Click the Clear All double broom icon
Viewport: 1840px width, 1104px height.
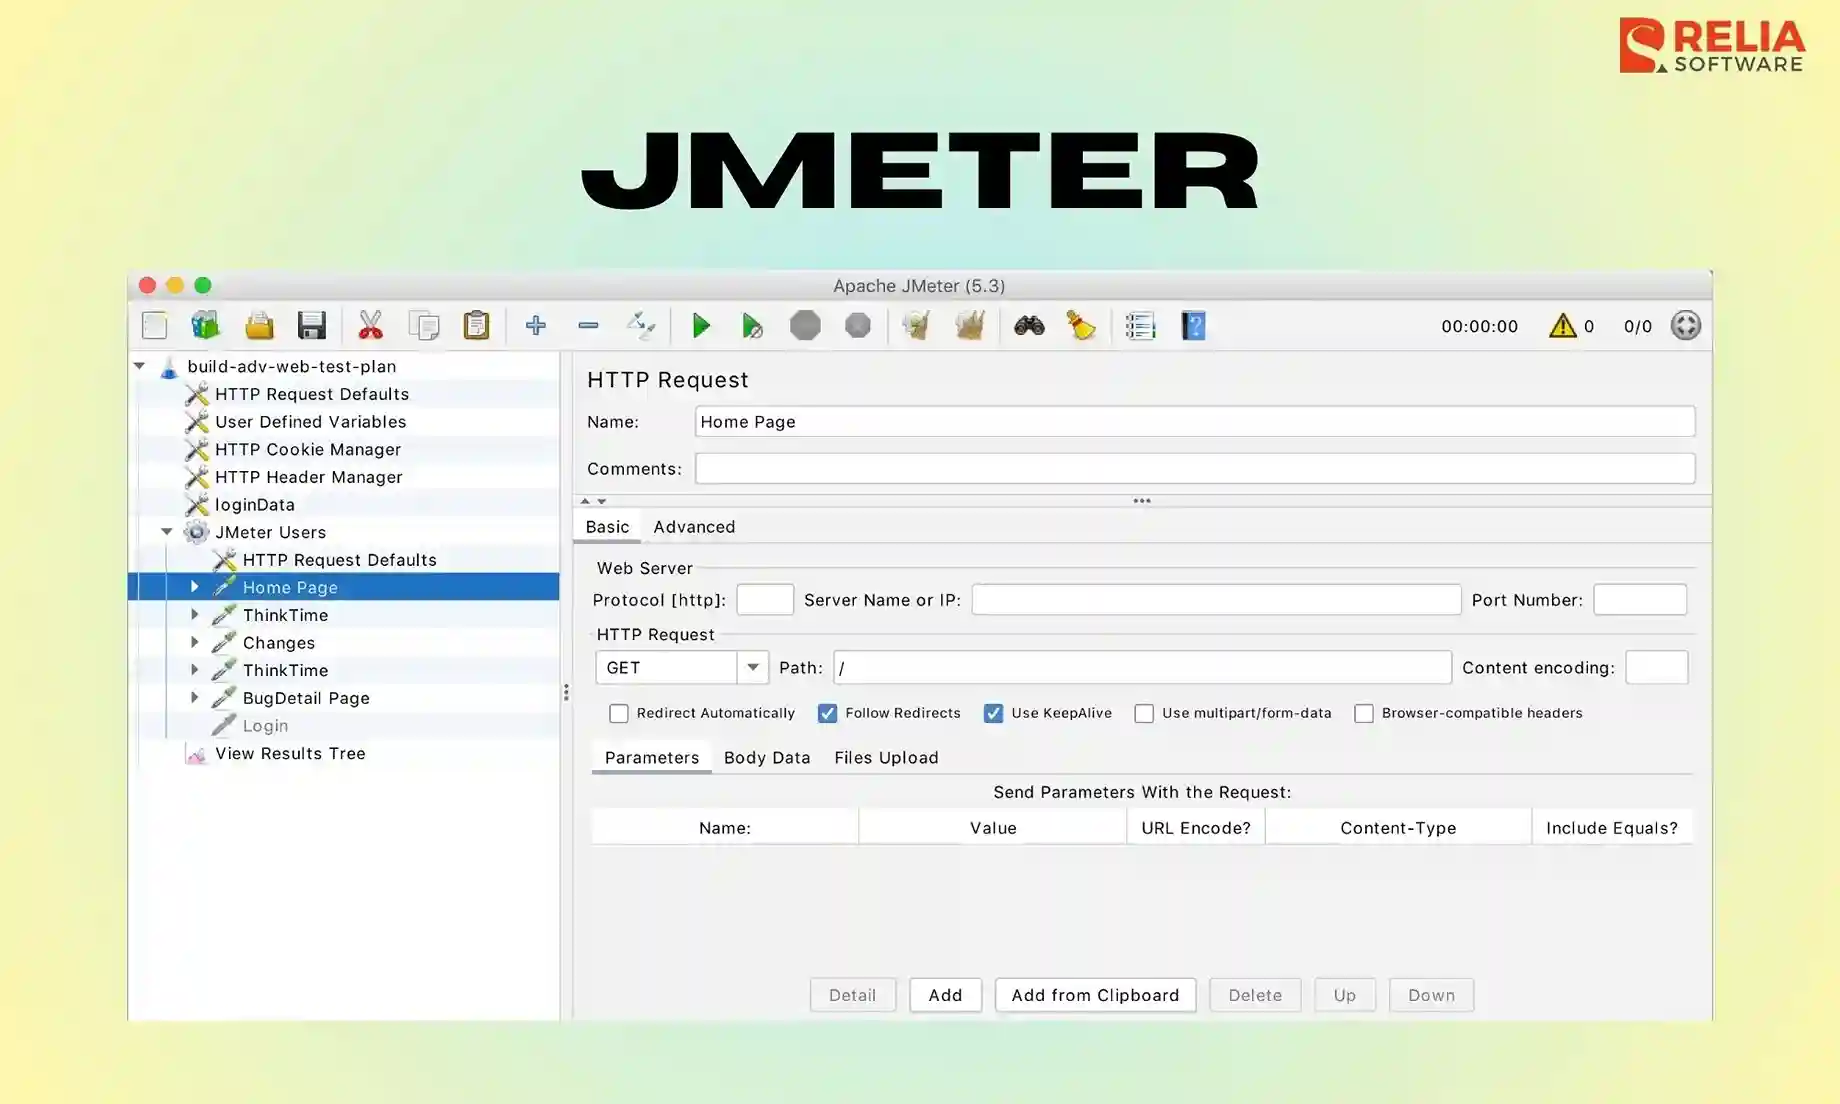click(970, 326)
